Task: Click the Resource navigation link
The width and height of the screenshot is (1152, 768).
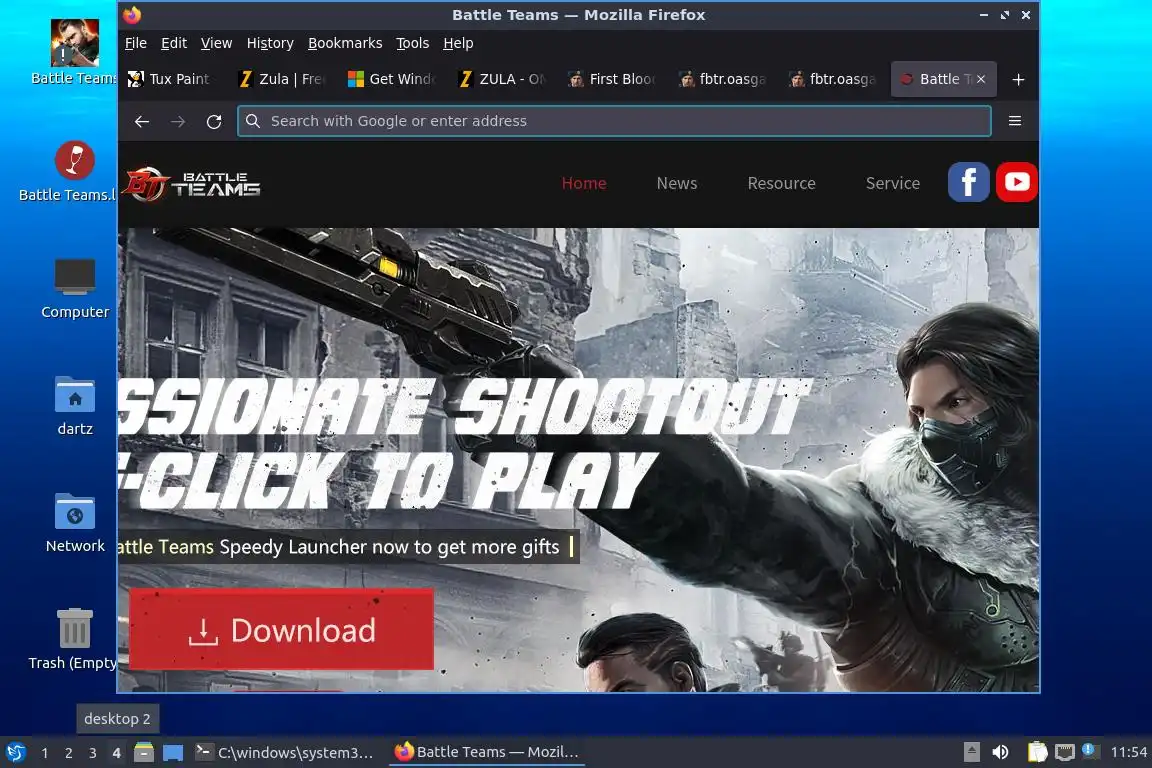Action: [781, 184]
